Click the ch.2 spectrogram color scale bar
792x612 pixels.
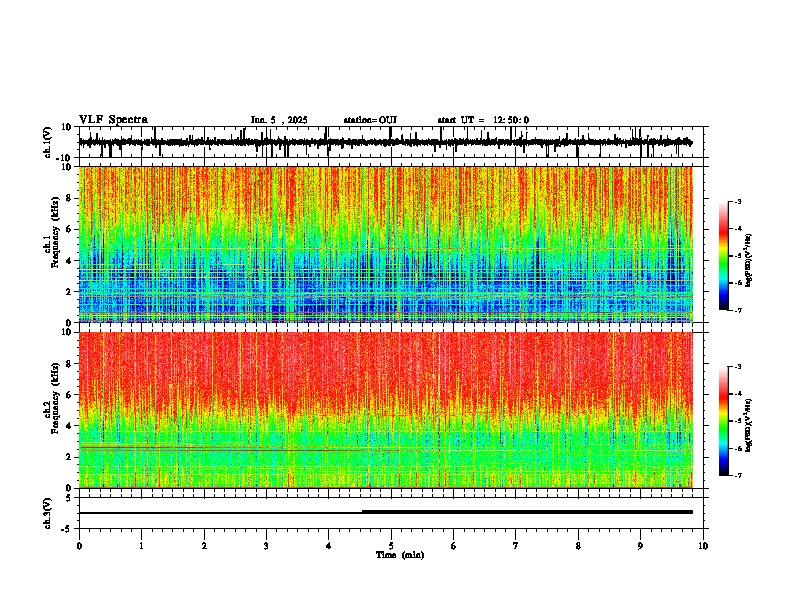724,421
